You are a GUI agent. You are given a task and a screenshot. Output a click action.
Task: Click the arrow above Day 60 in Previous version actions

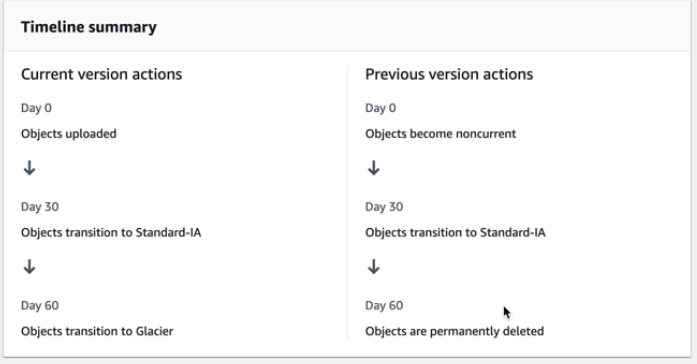coord(373,267)
